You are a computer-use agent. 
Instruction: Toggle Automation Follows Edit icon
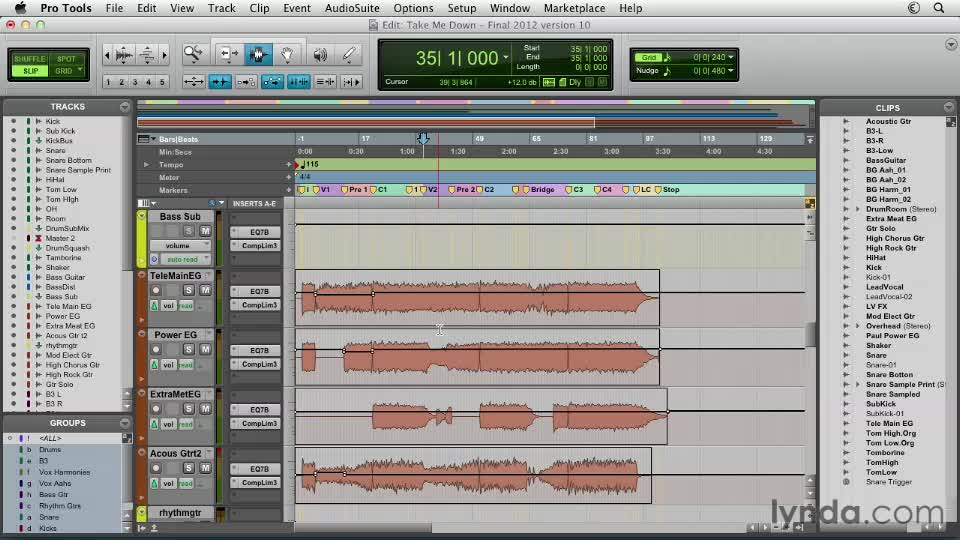272,81
